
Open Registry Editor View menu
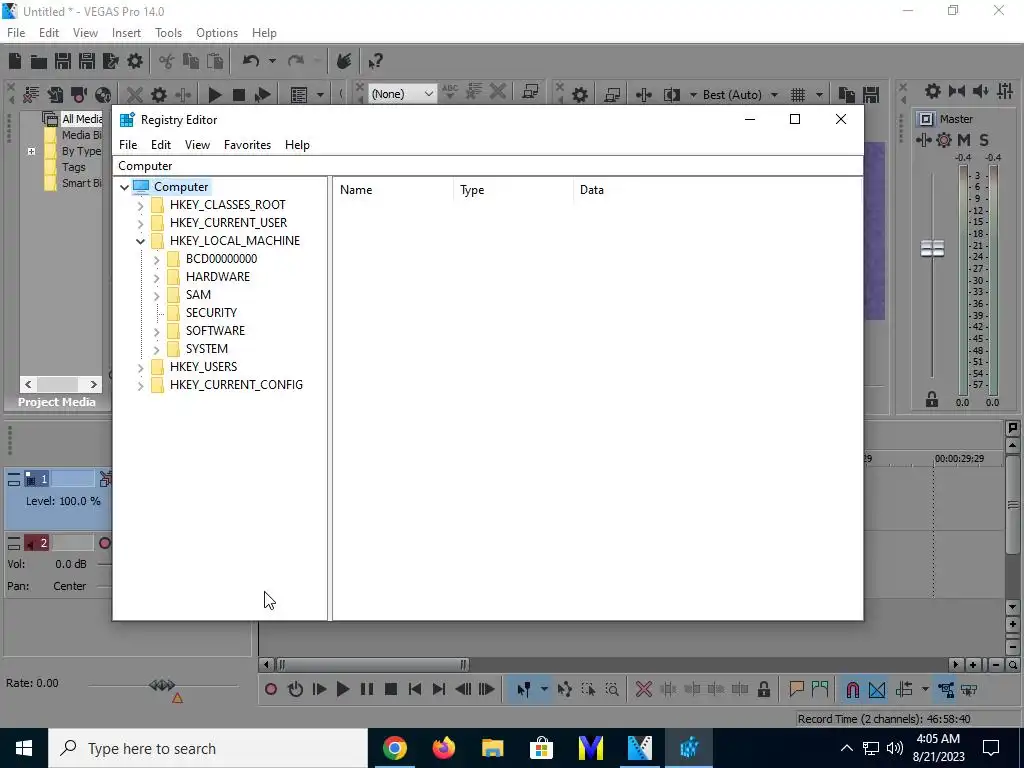197,145
